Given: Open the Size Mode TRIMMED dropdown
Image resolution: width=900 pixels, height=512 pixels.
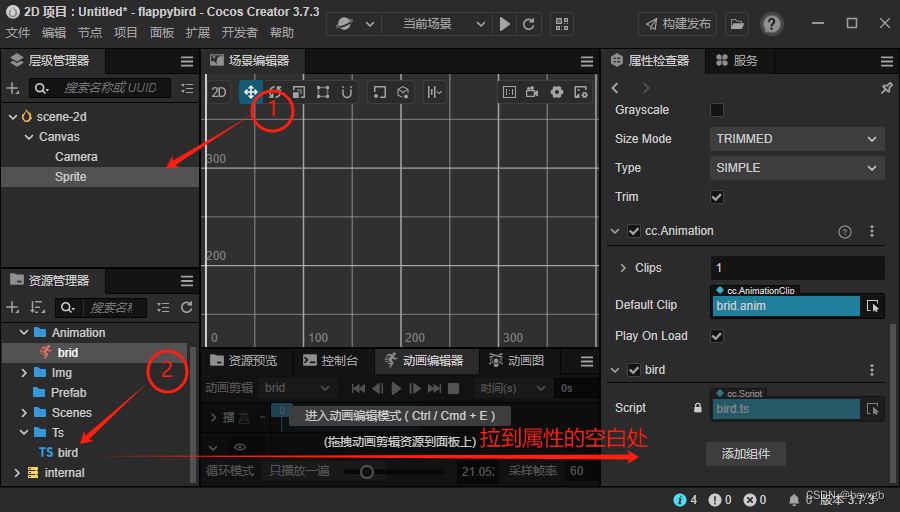Looking at the screenshot, I should (797, 139).
